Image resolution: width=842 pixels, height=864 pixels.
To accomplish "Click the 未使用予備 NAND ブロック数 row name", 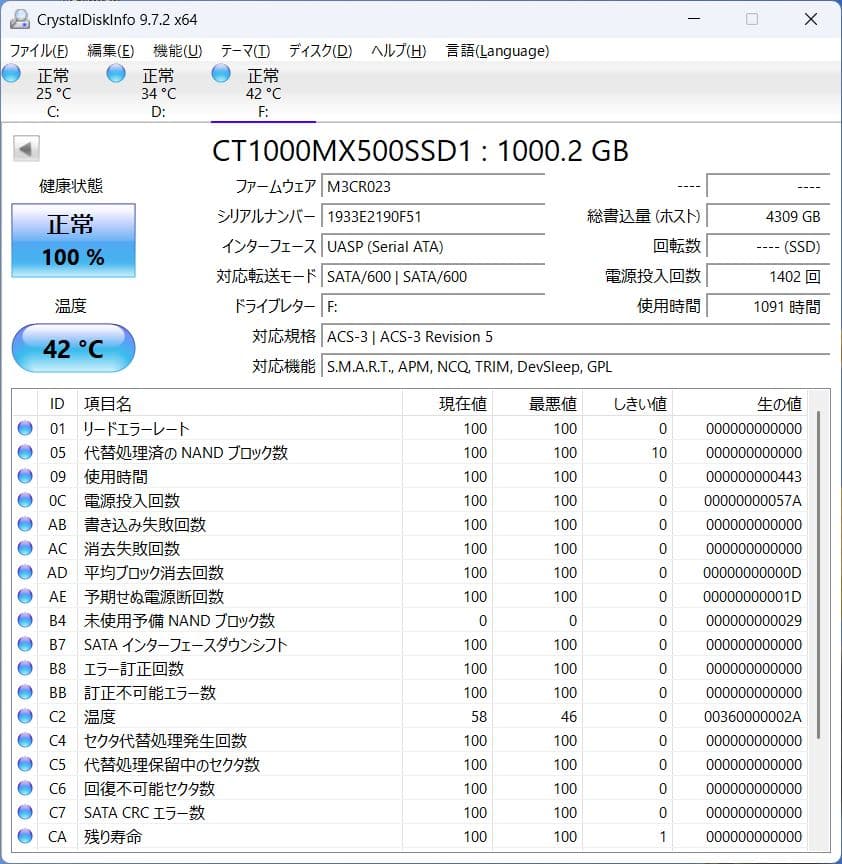I will pos(179,620).
